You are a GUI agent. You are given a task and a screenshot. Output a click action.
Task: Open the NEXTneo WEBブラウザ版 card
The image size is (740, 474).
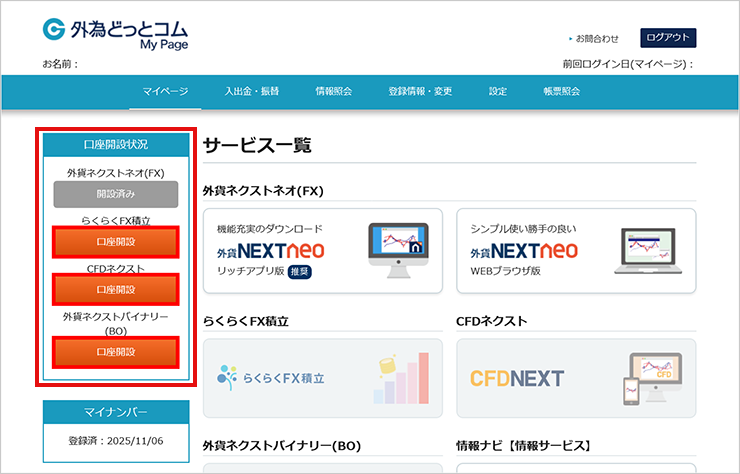pyautogui.click(x=576, y=251)
